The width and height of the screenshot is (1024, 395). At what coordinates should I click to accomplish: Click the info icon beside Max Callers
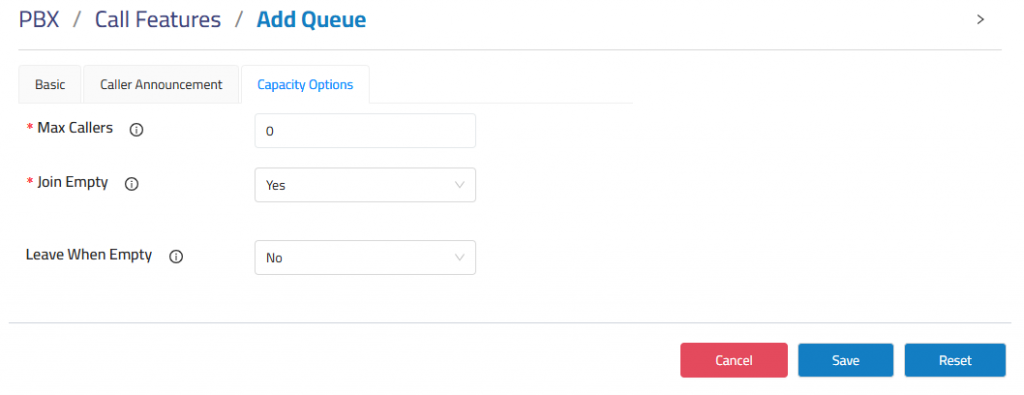pos(136,130)
